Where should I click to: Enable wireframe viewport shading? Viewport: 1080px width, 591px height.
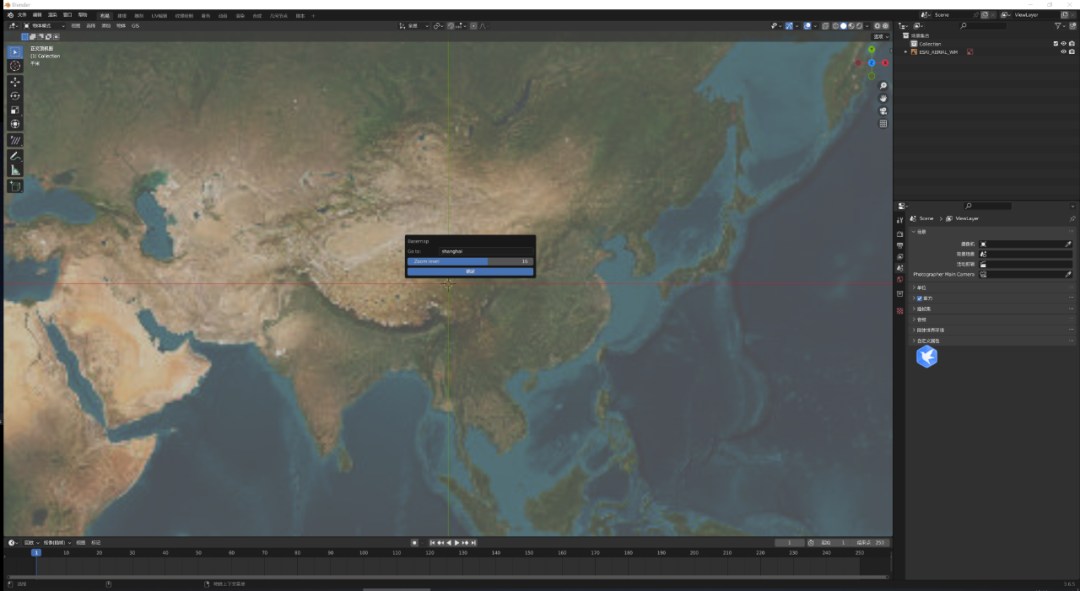coord(835,26)
